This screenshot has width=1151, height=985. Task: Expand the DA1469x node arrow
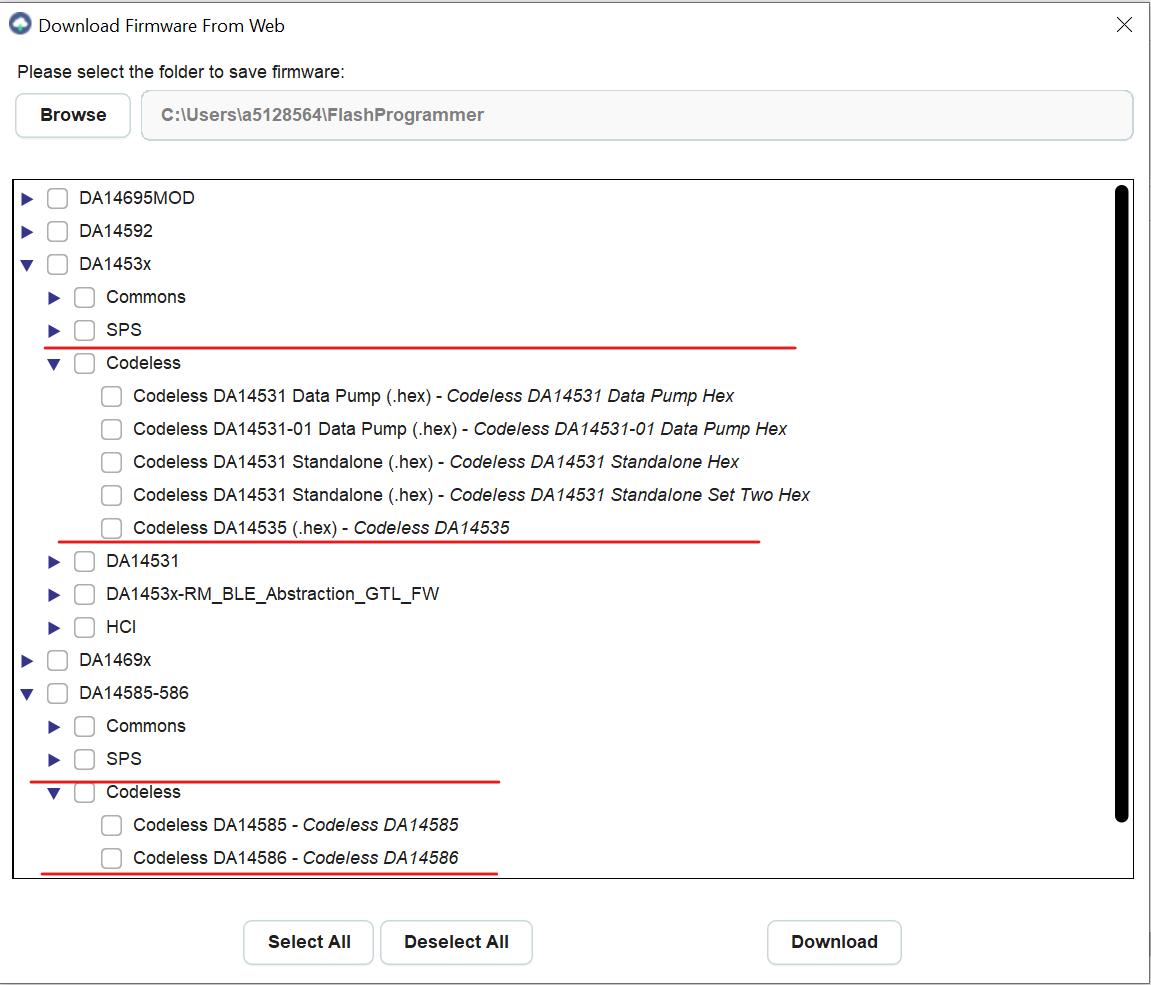pyautogui.click(x=27, y=661)
